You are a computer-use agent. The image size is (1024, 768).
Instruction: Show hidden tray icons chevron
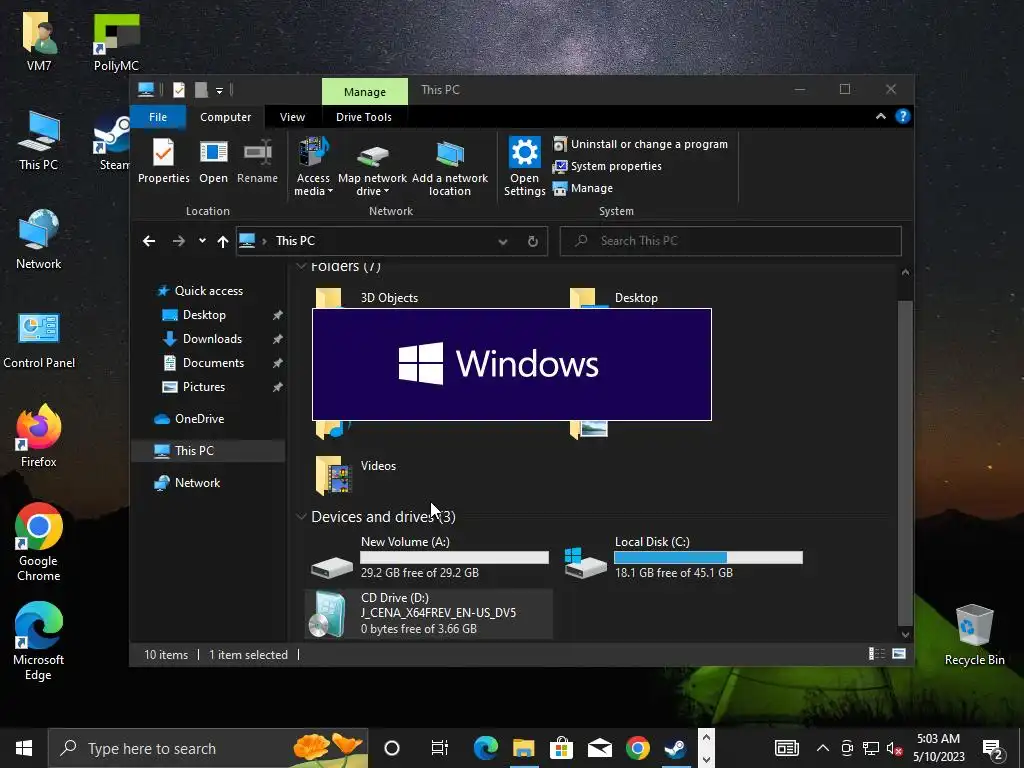823,748
